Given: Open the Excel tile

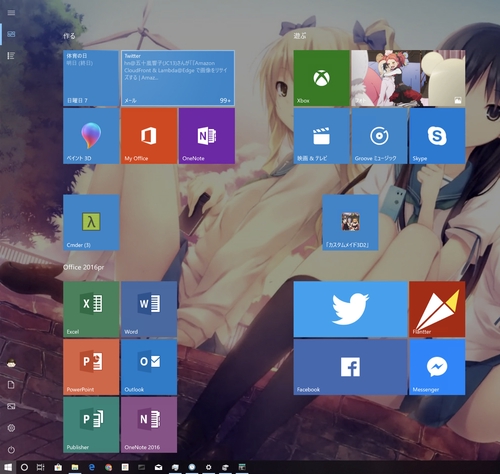Looking at the screenshot, I should click(91, 309).
